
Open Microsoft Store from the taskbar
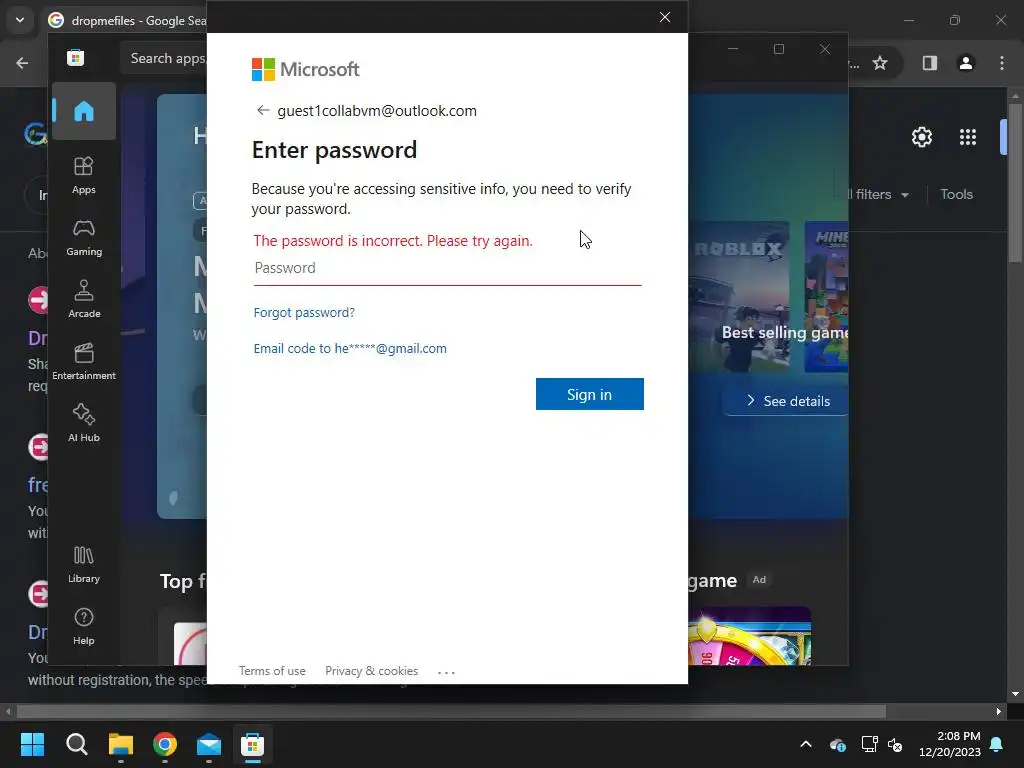[253, 744]
